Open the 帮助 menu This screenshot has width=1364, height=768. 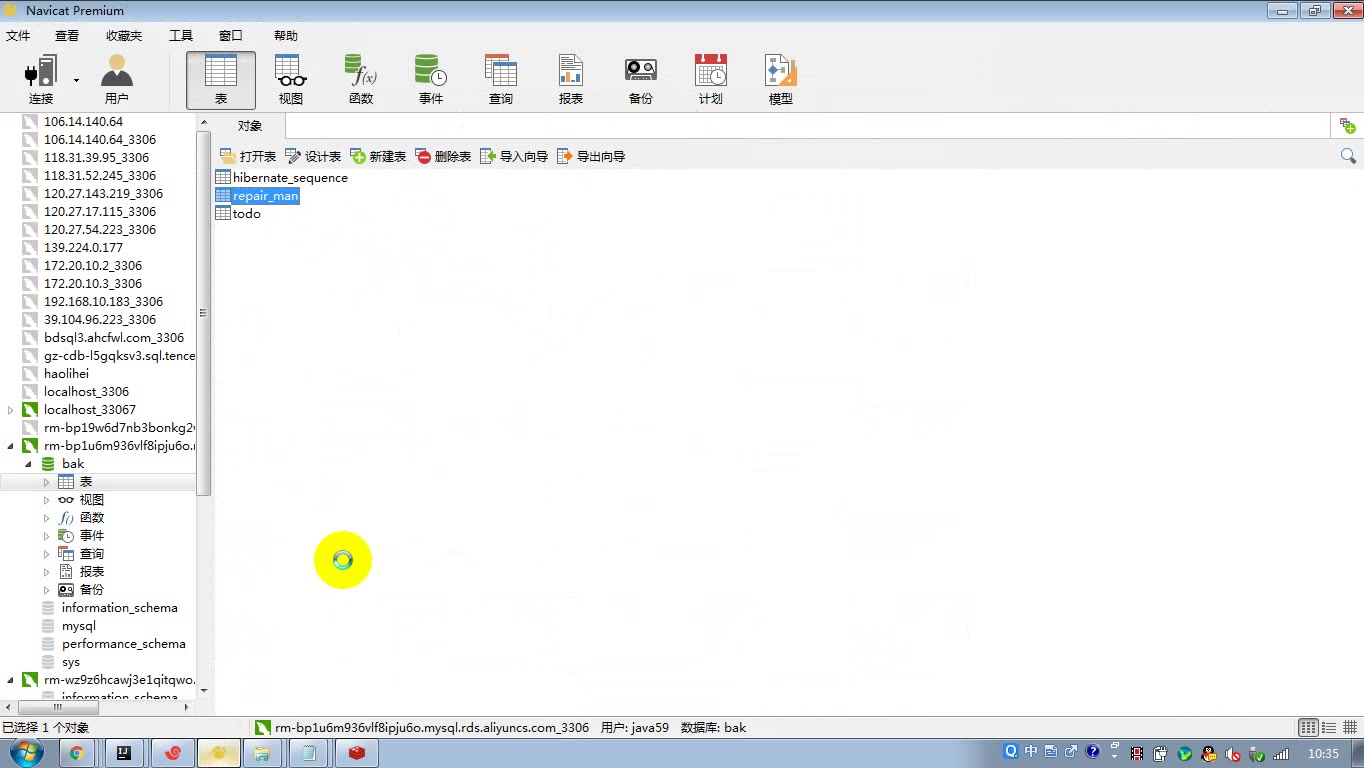point(286,36)
